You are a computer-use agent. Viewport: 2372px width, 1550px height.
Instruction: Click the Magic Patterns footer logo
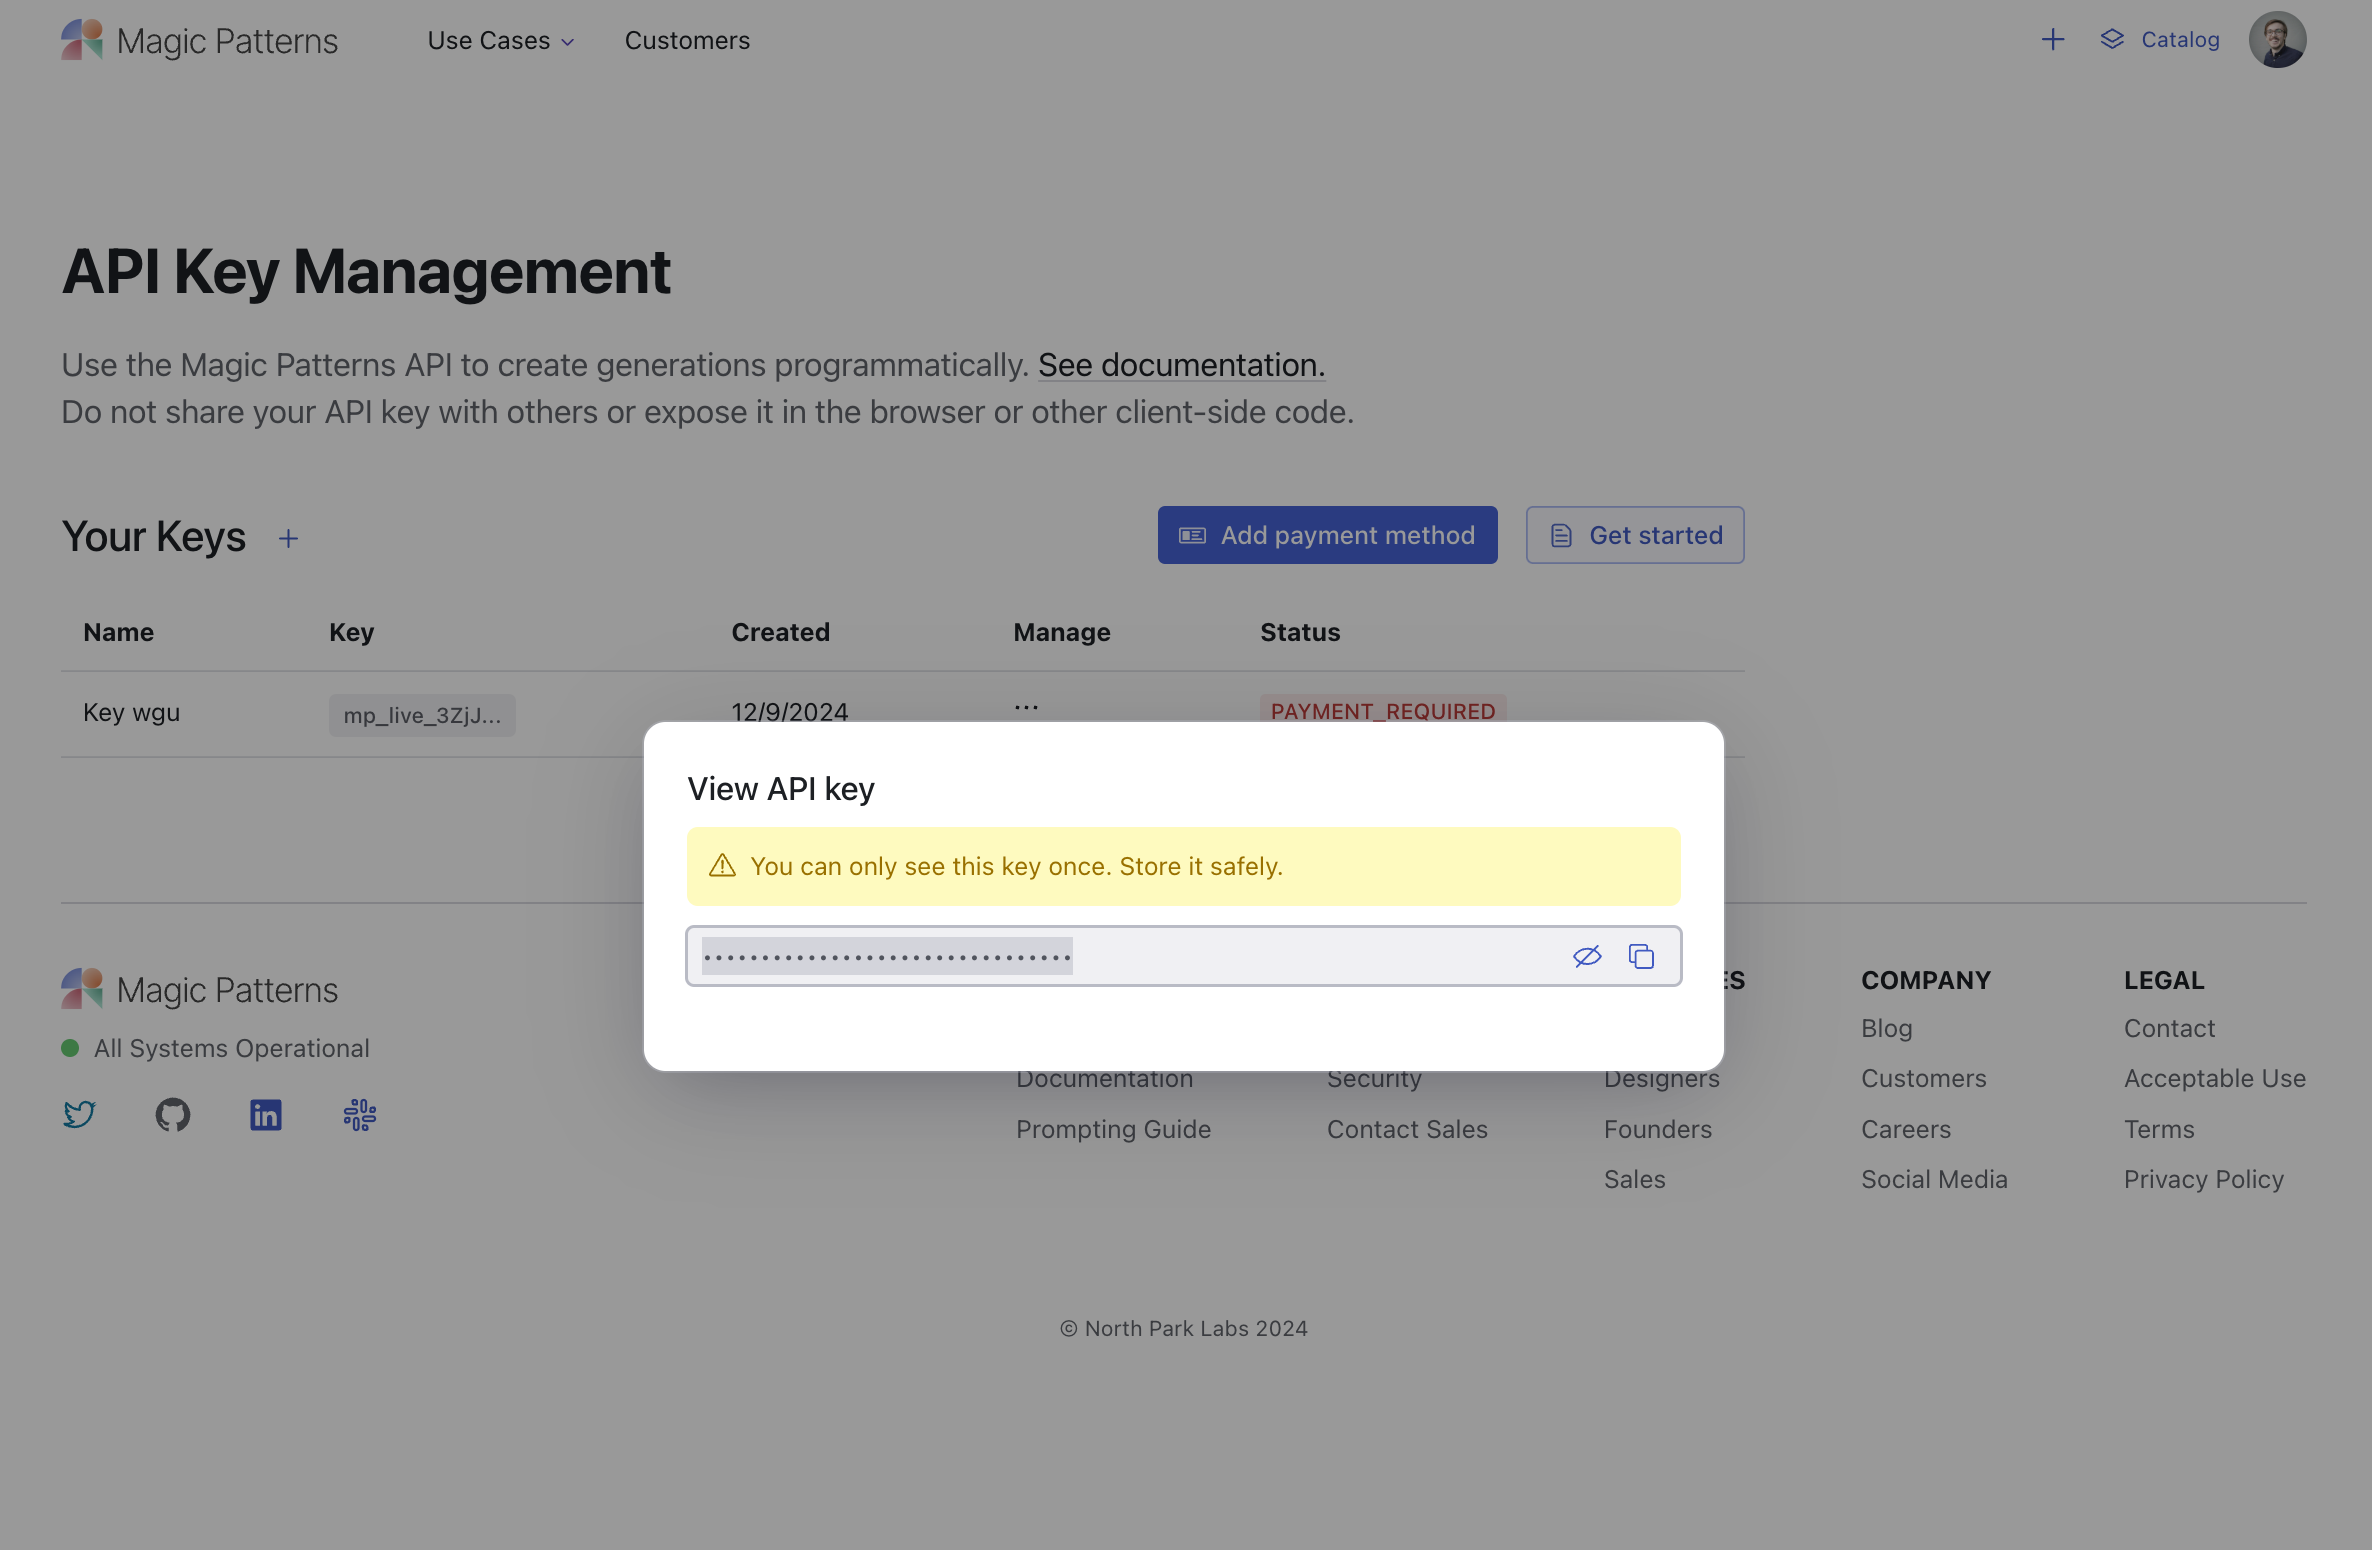coord(199,989)
